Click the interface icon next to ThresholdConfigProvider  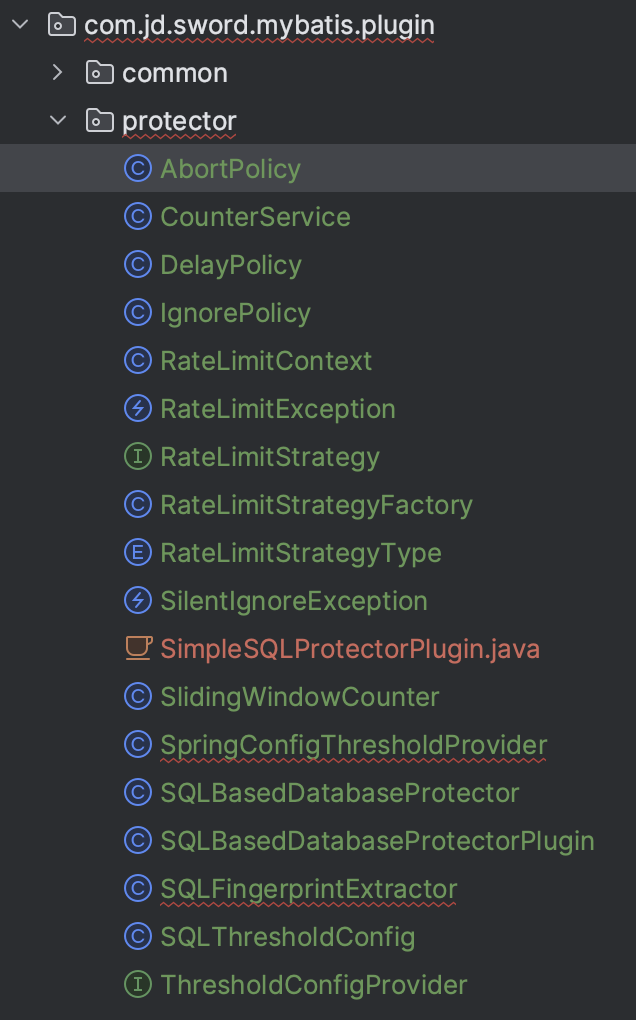(137, 985)
